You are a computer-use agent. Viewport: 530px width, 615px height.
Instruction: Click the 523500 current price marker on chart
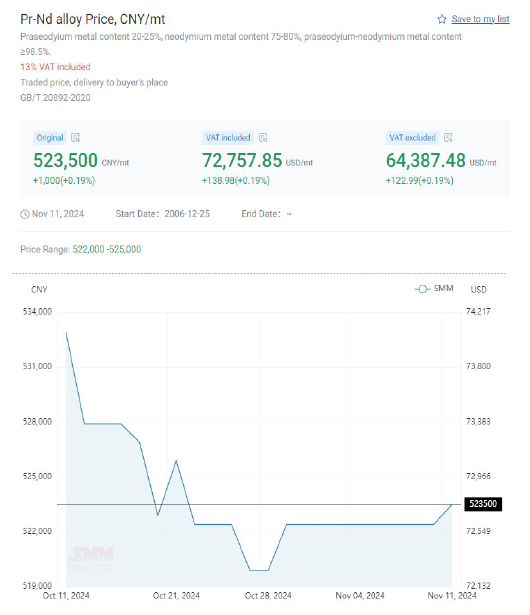[x=483, y=504]
